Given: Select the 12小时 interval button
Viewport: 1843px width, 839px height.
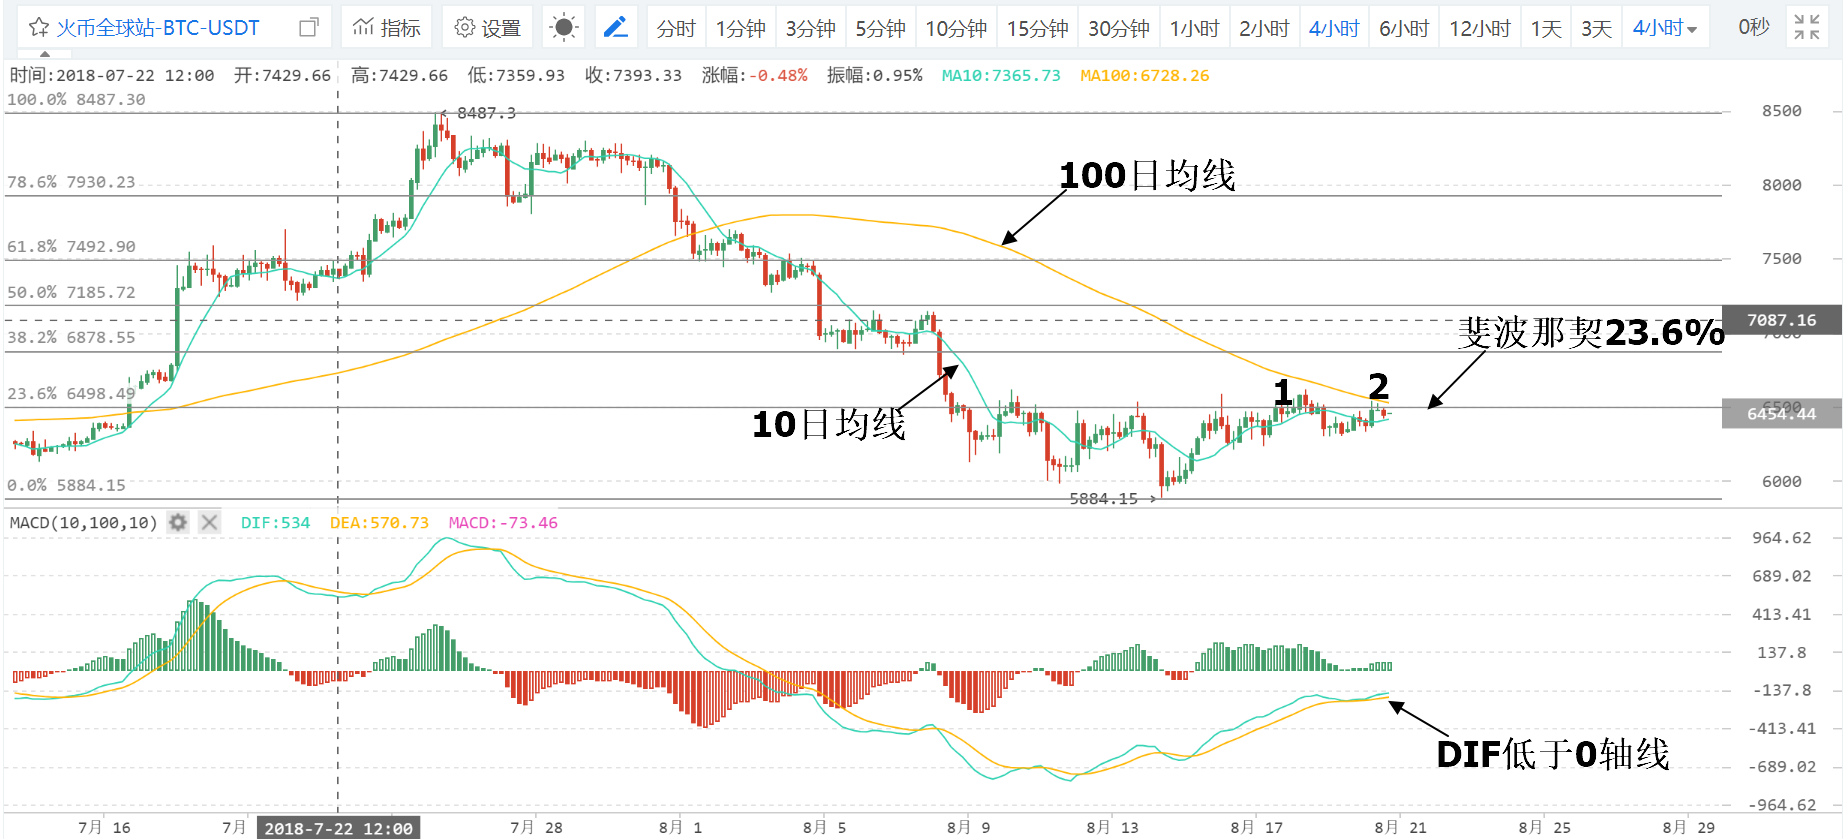Looking at the screenshot, I should pos(1480,28).
